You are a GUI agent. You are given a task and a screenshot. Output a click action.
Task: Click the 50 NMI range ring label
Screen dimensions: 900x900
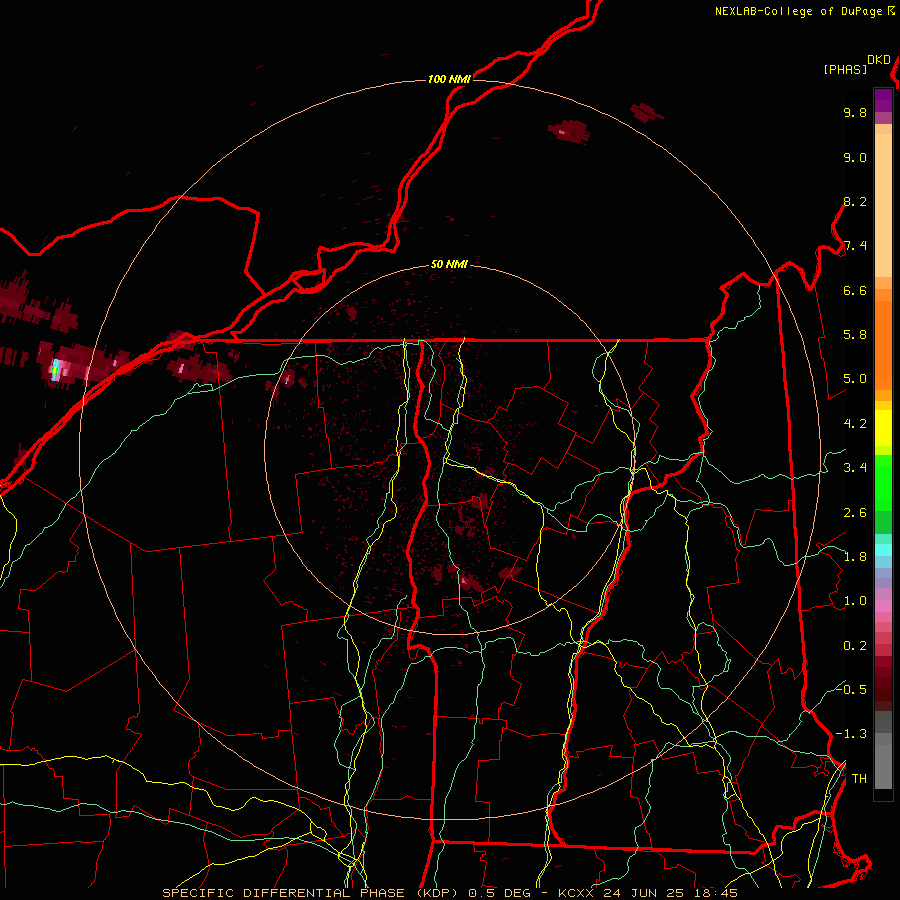tap(449, 264)
